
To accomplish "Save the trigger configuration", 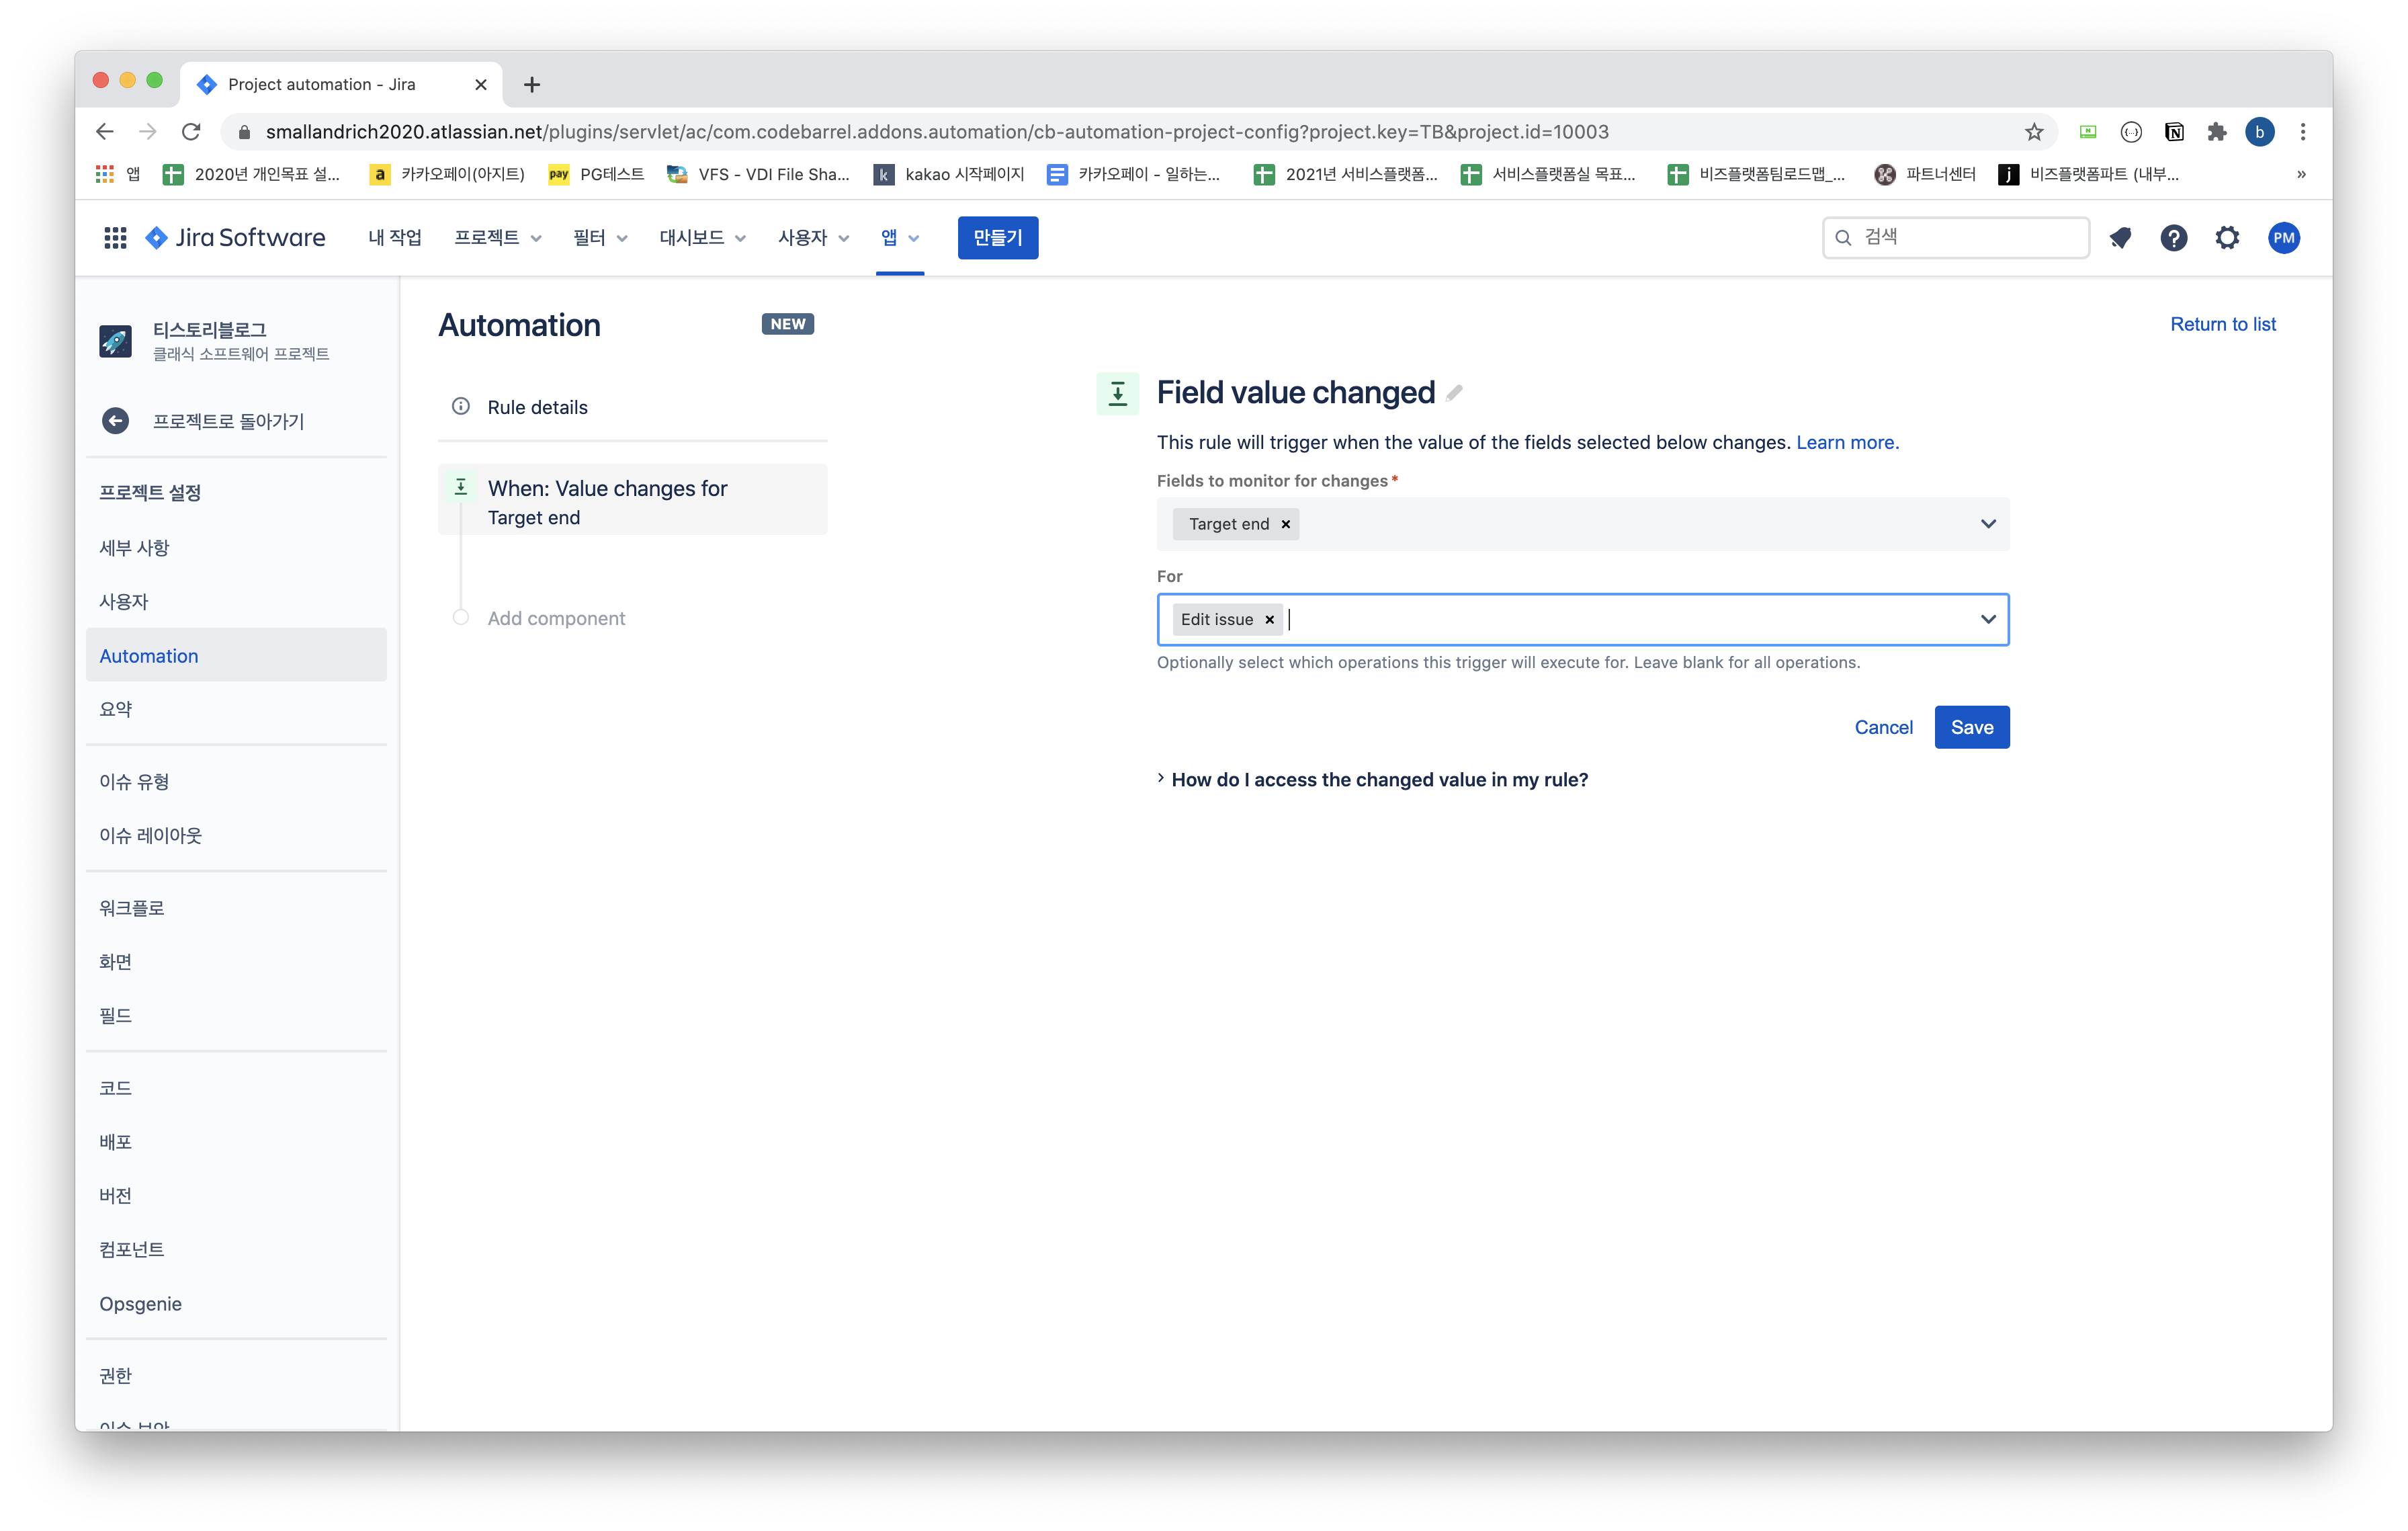I will tap(1971, 727).
